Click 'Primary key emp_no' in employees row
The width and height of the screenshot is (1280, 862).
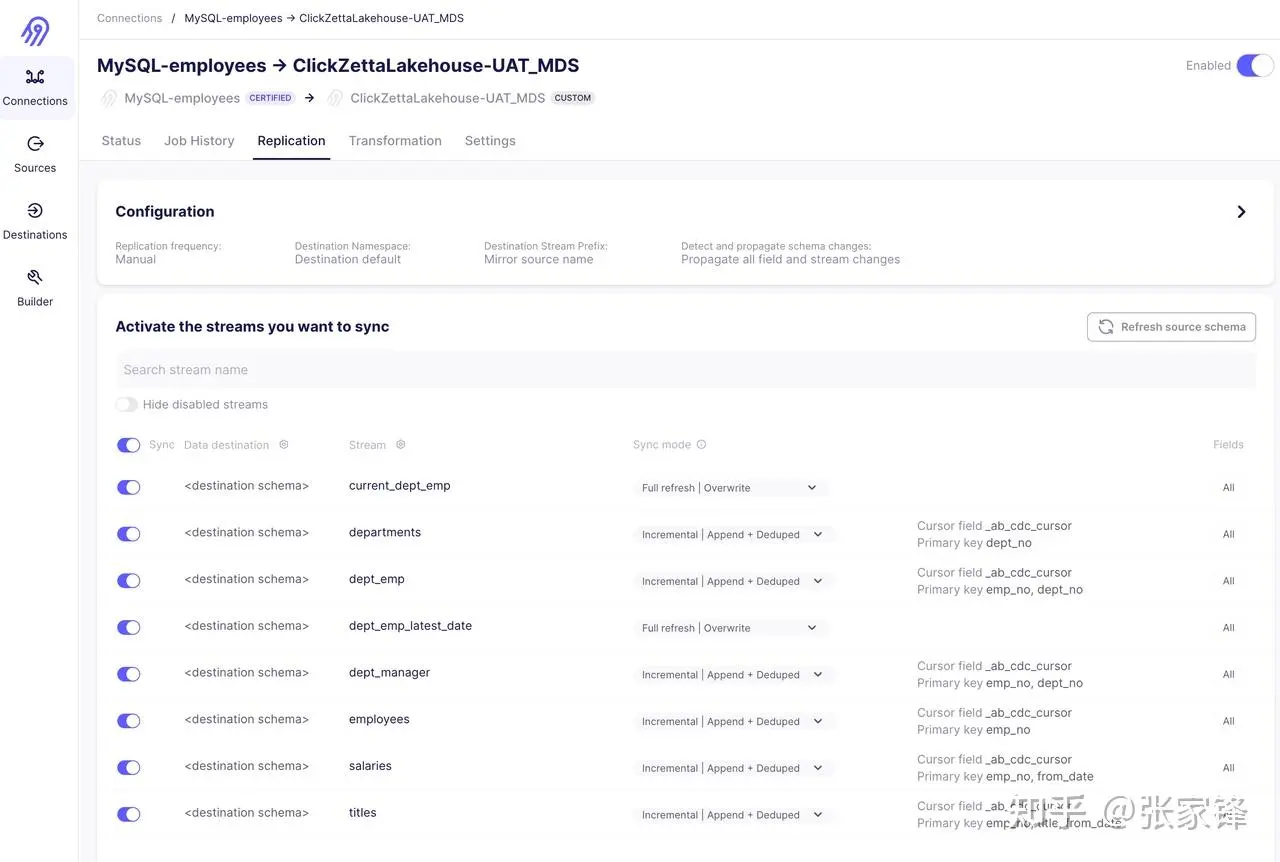(x=974, y=730)
